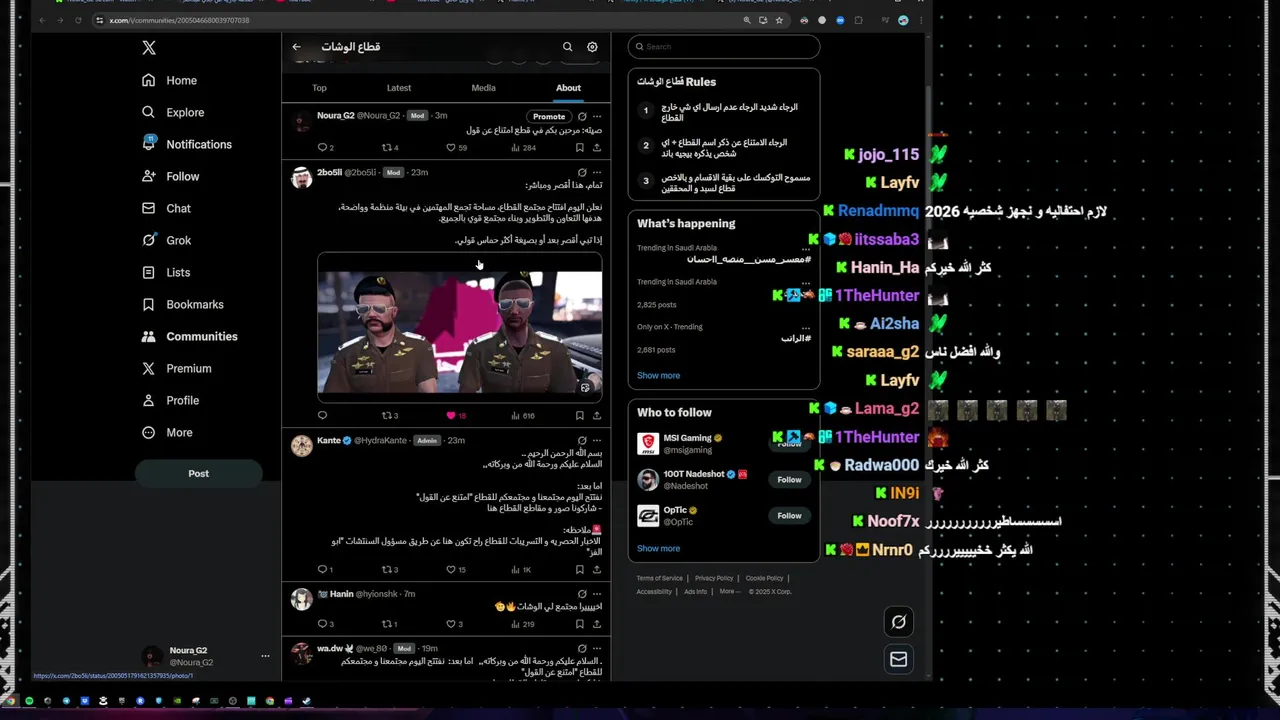Bookmark 2bo5li's post
1280x720 pixels.
(x=579, y=415)
